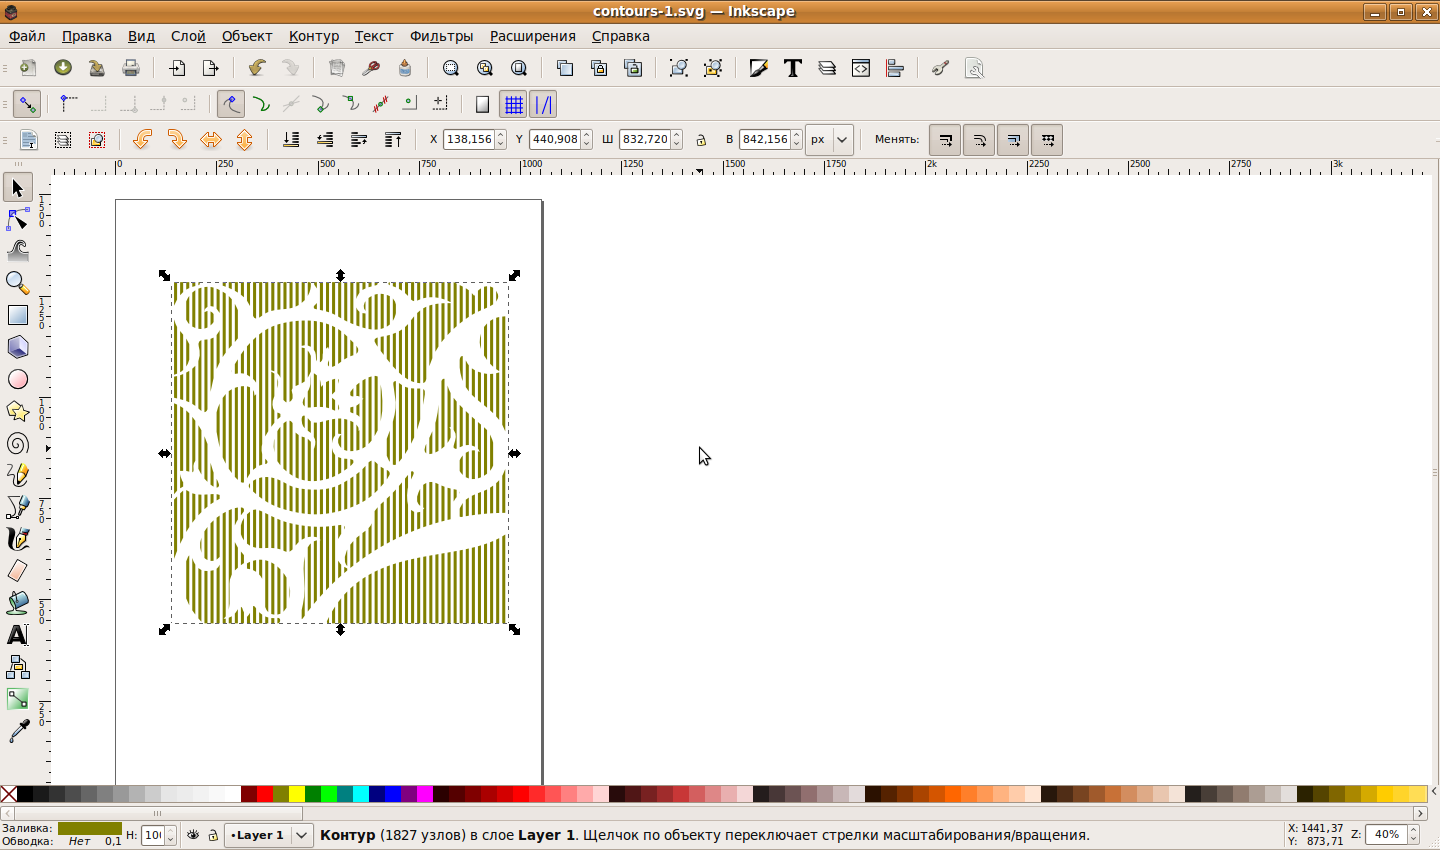Image resolution: width=1440 pixels, height=850 pixels.
Task: Zoom to fit selection icon
Action: (451, 68)
